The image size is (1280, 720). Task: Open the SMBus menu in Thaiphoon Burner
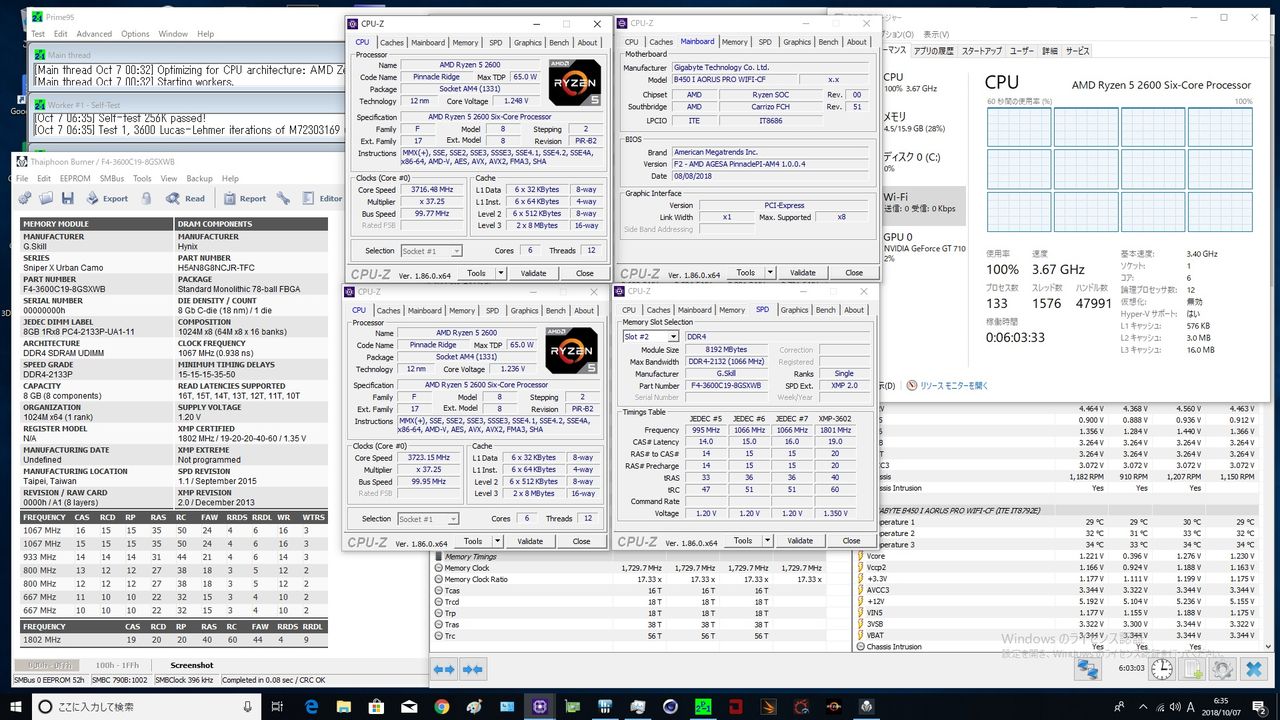(x=112, y=178)
